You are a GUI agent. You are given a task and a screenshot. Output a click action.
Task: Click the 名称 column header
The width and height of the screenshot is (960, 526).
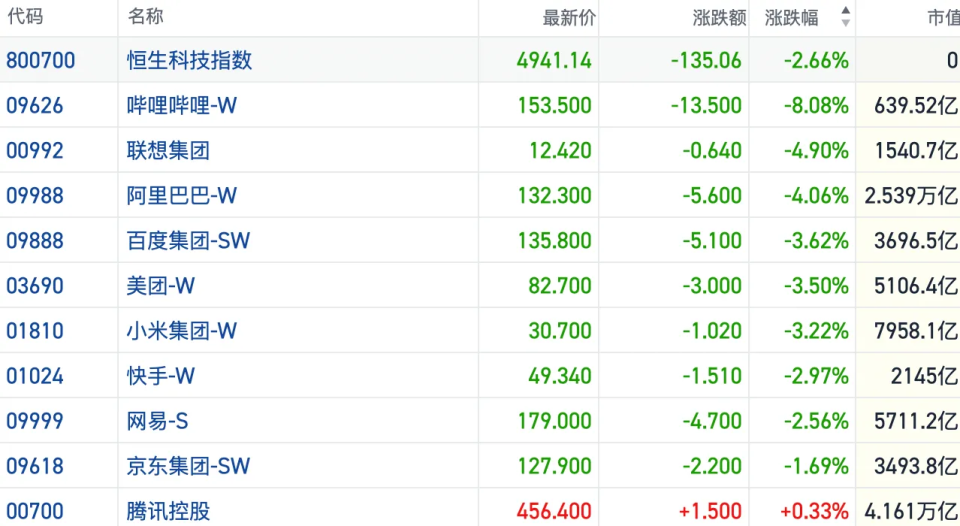pos(145,17)
